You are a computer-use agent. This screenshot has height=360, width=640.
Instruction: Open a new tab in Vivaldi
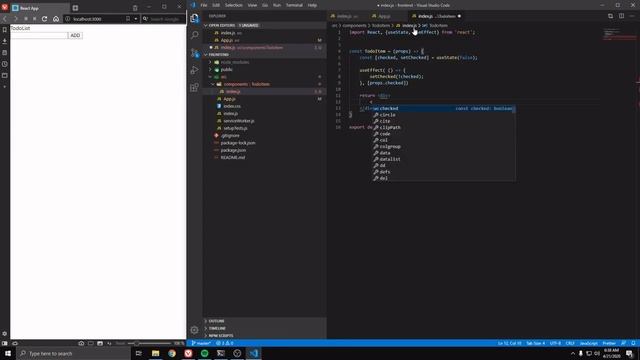click(x=75, y=8)
